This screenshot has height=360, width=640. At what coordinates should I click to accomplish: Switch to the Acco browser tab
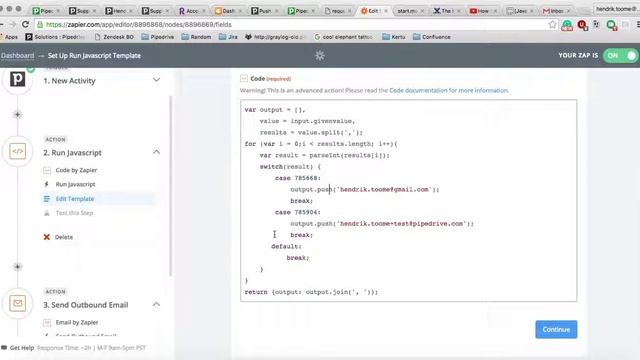tap(192, 11)
